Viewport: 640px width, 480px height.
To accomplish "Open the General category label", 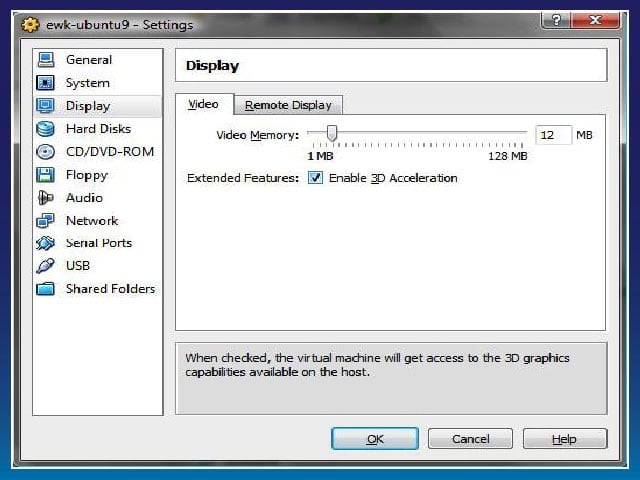I will 89,60.
